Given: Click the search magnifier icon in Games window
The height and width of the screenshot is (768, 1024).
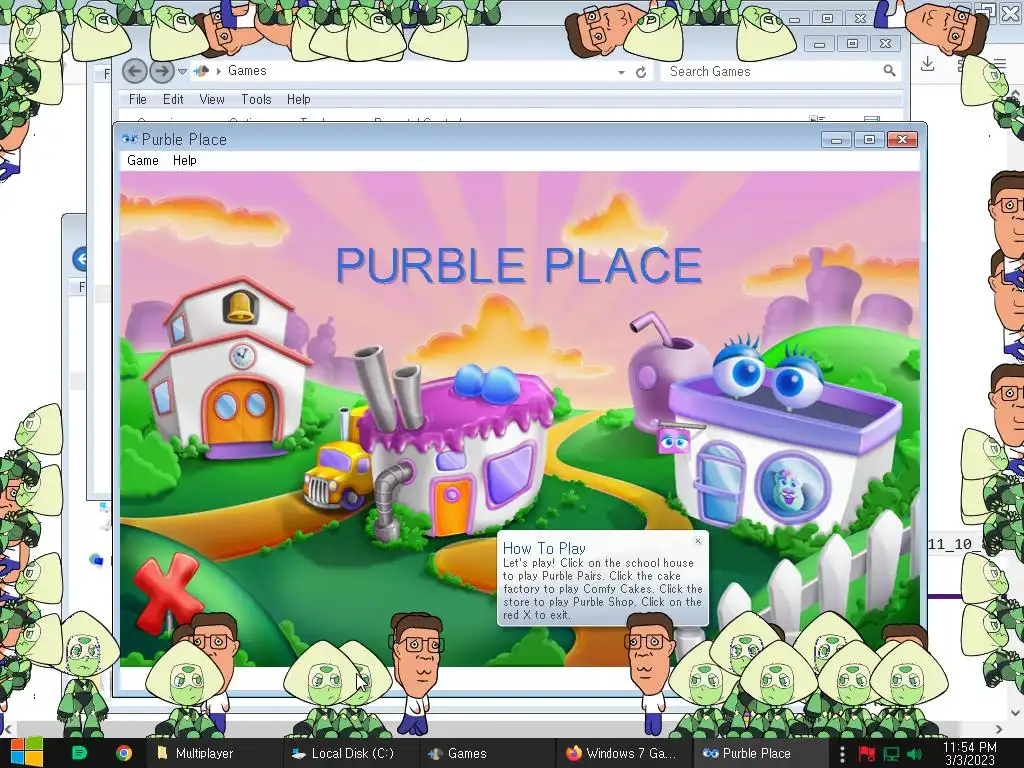Looking at the screenshot, I should point(889,71).
